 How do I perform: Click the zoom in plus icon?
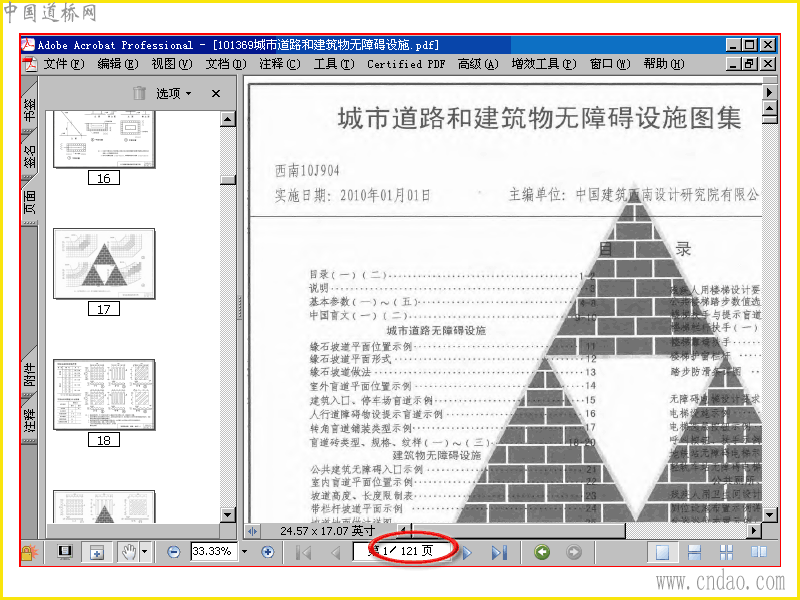coord(267,552)
